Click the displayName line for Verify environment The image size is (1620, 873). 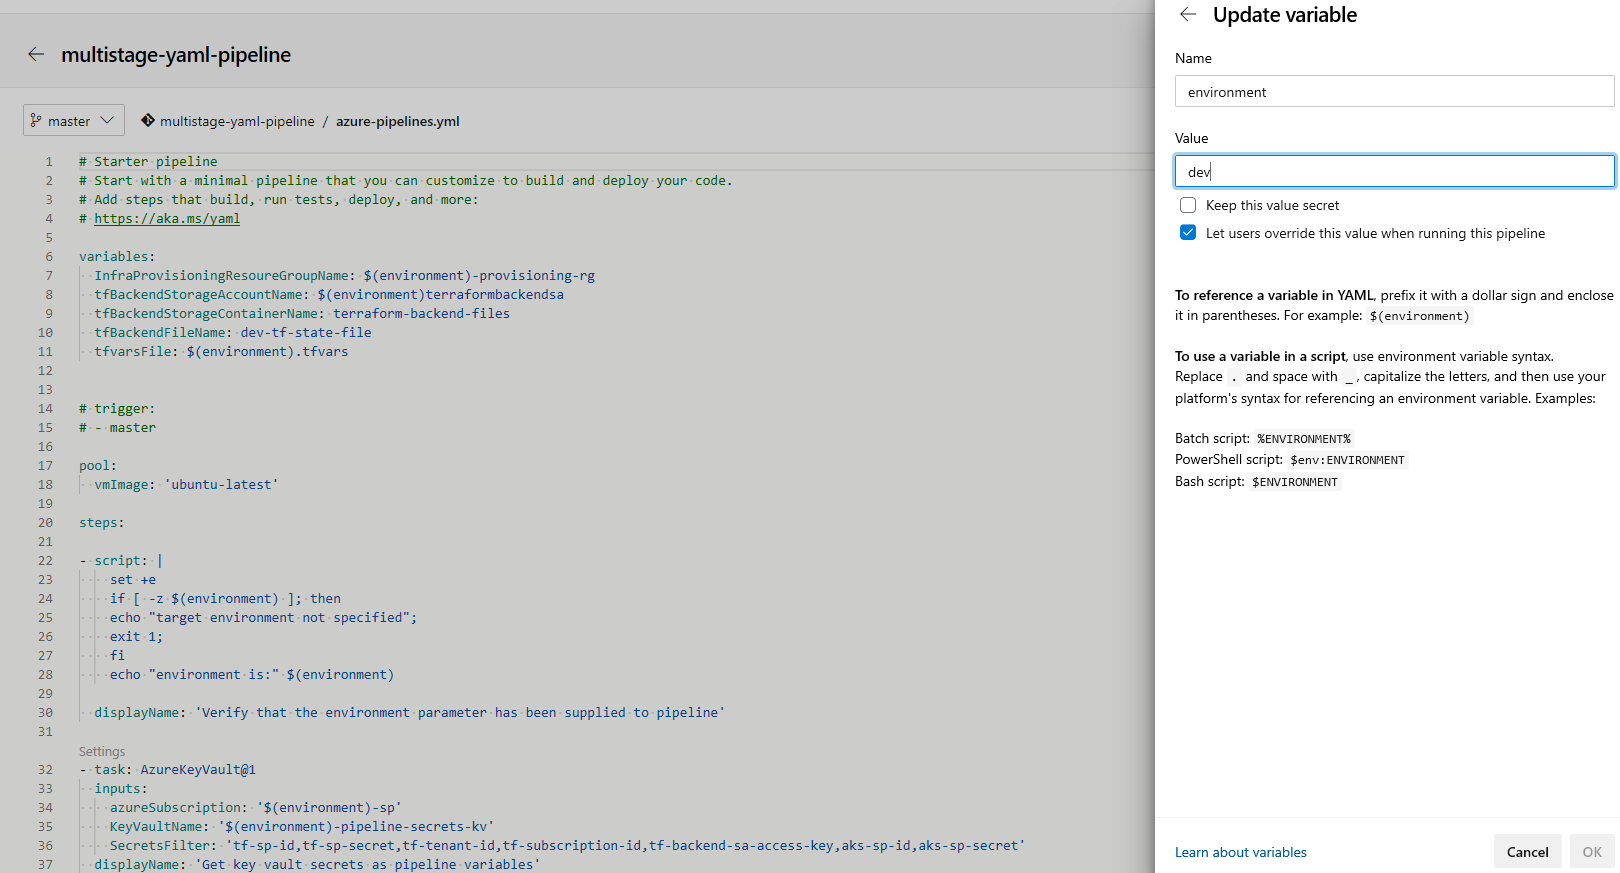point(409,712)
